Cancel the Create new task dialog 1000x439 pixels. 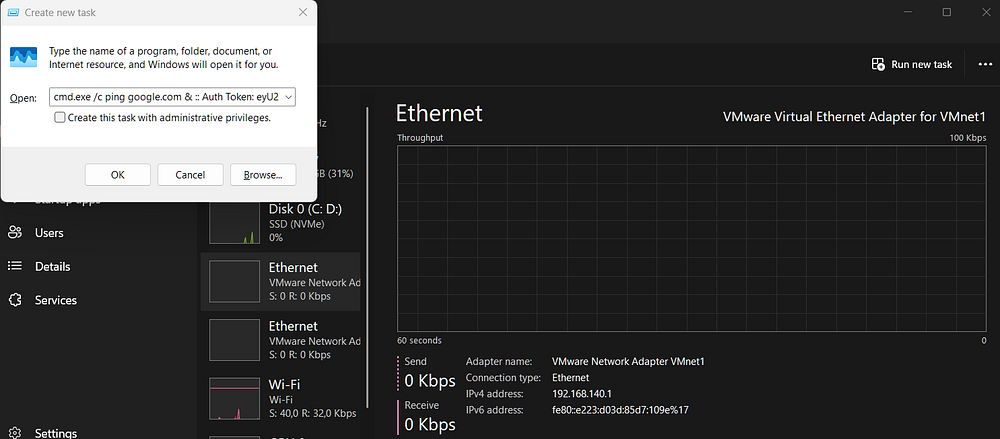[190, 174]
